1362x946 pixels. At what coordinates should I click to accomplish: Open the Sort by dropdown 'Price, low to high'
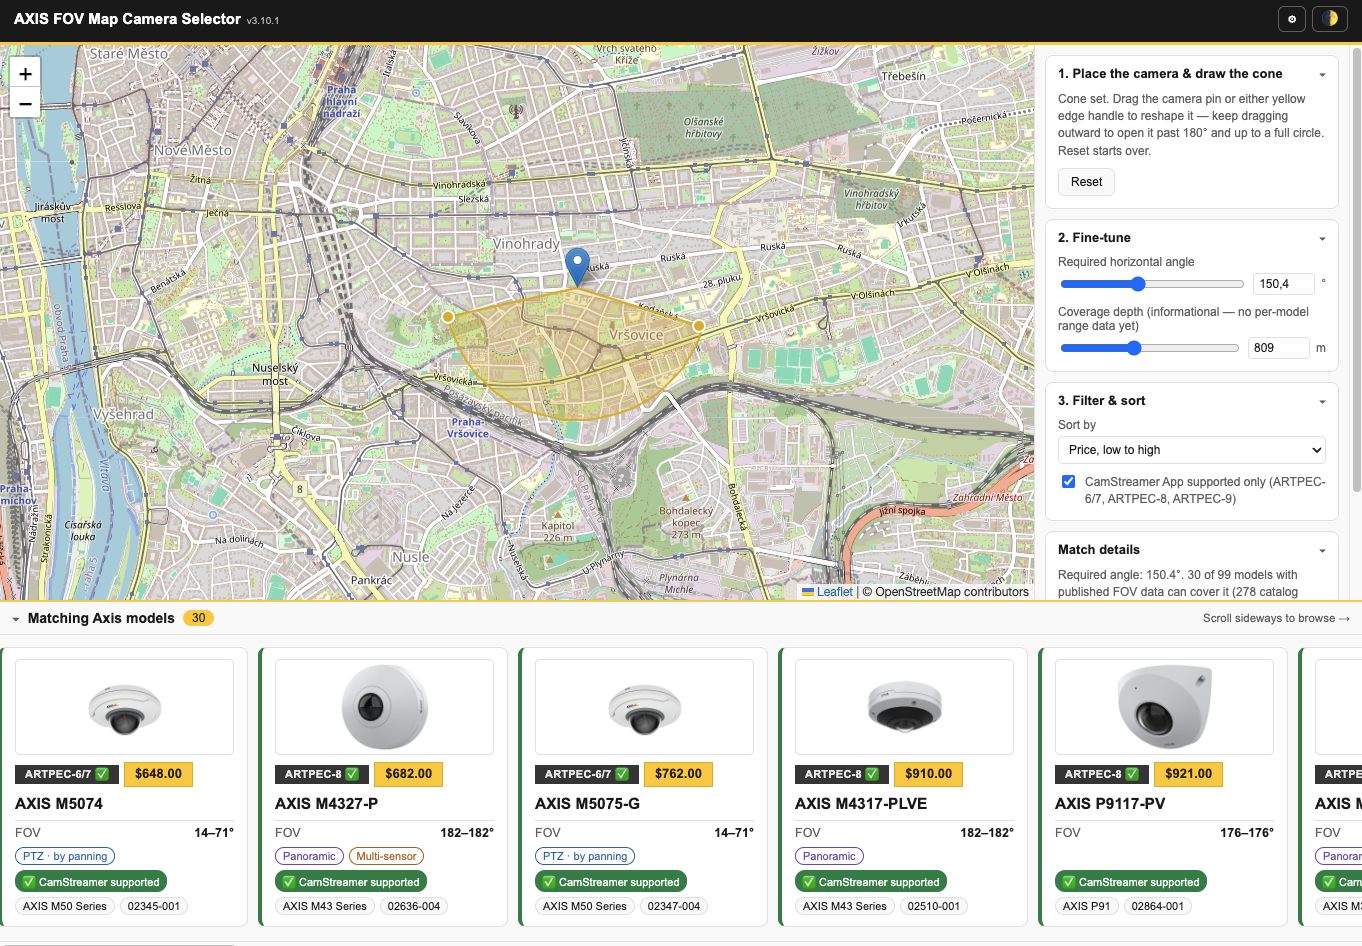click(1192, 450)
